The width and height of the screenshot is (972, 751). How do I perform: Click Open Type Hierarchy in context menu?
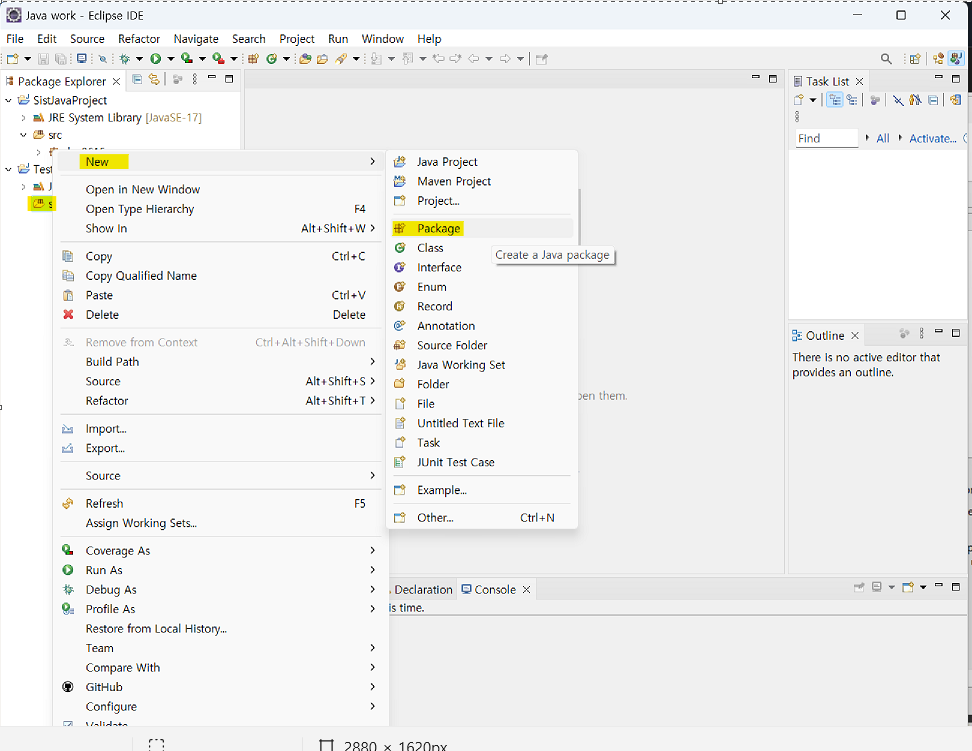[x=220, y=209]
